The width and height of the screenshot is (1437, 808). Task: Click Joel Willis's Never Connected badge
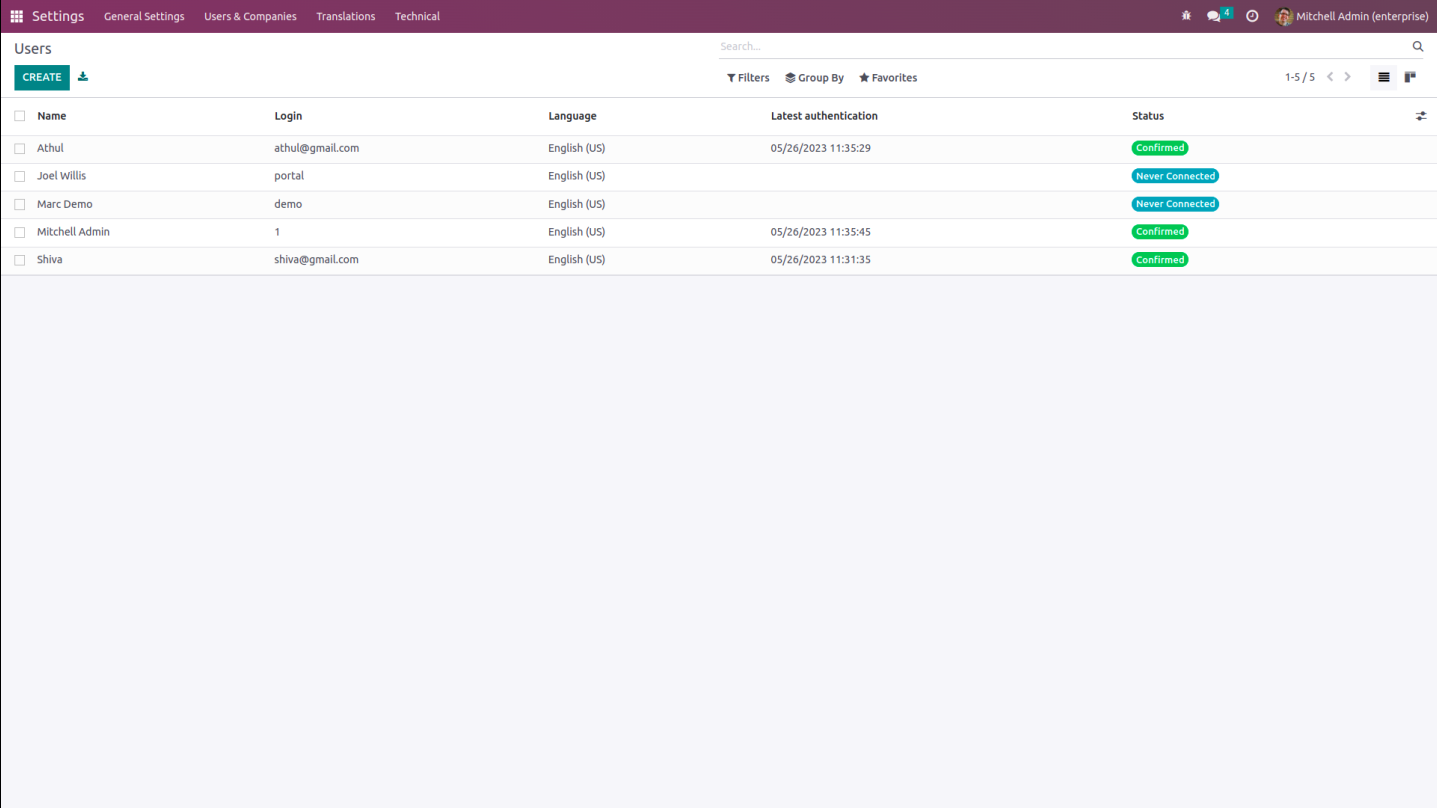coord(1175,176)
